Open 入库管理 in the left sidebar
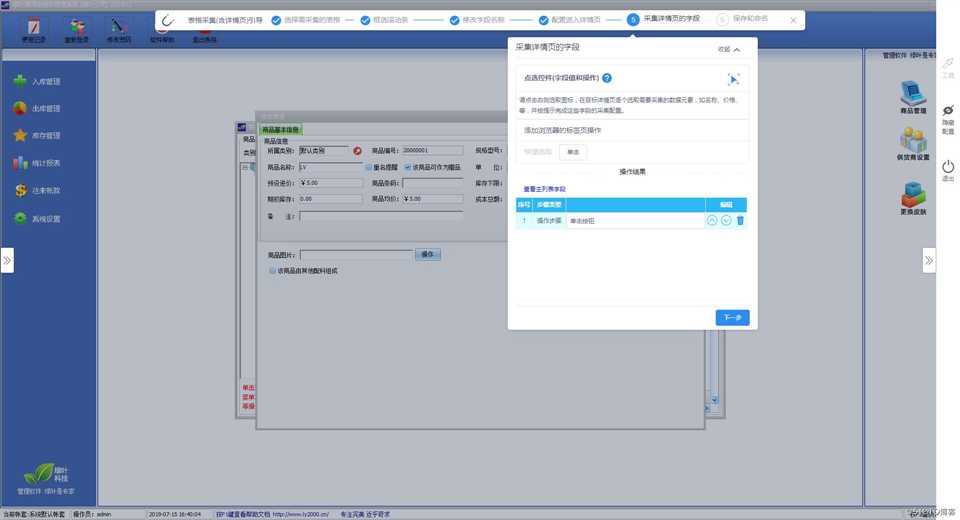The height and width of the screenshot is (520, 960). pos(38,81)
